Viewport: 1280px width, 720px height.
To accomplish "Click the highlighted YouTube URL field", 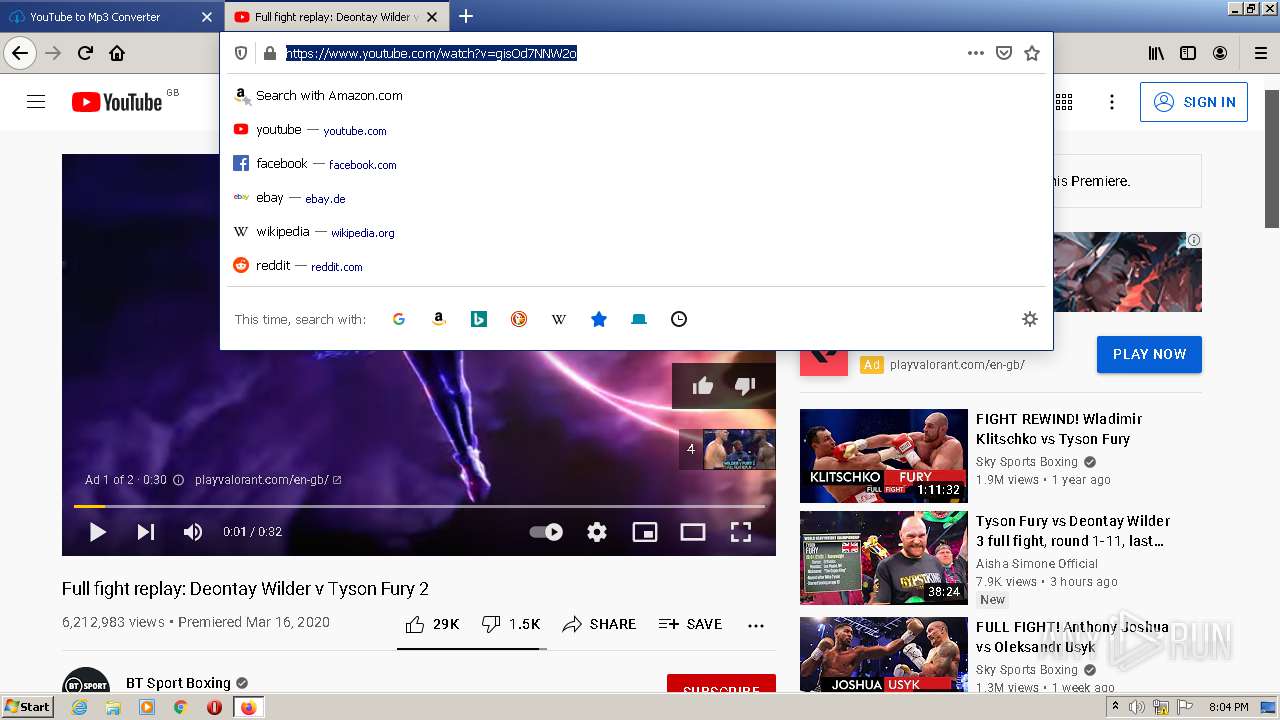I will [x=431, y=53].
